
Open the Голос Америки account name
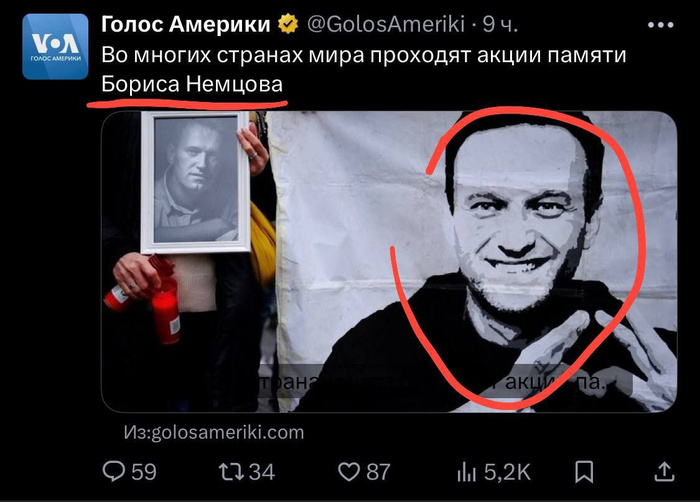[186, 24]
